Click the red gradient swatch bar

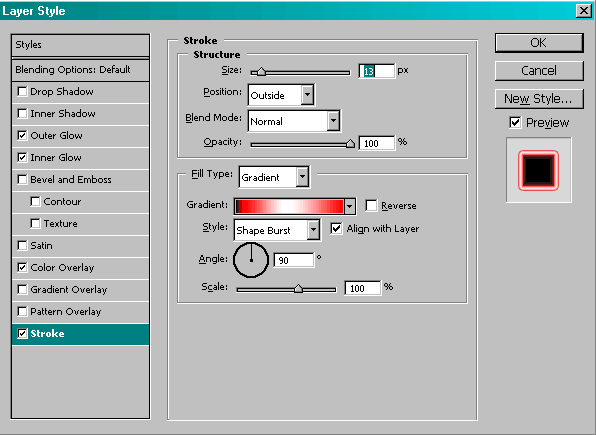(290, 206)
